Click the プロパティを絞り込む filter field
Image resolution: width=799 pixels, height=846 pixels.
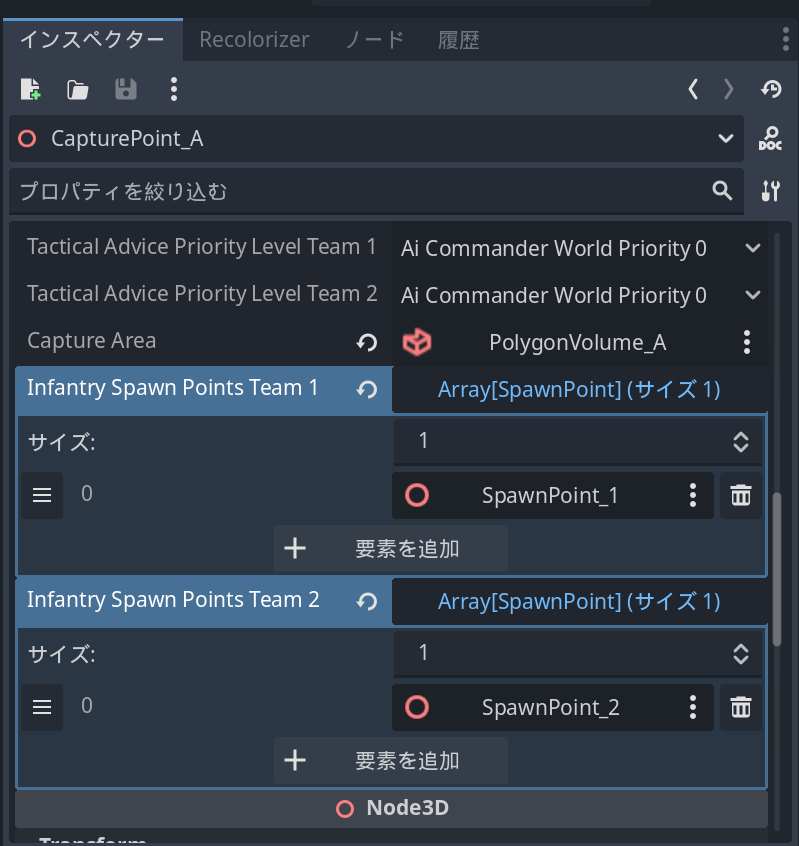pos(360,191)
